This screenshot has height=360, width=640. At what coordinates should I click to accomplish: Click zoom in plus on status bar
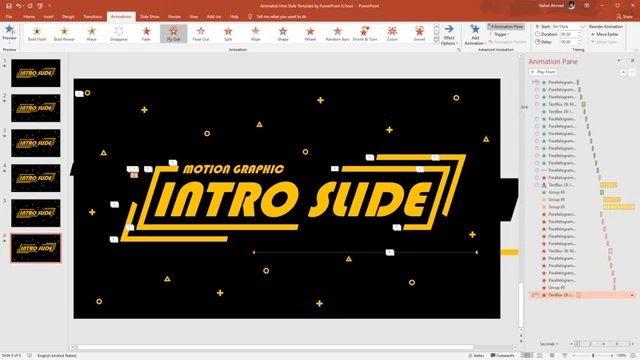(611, 356)
